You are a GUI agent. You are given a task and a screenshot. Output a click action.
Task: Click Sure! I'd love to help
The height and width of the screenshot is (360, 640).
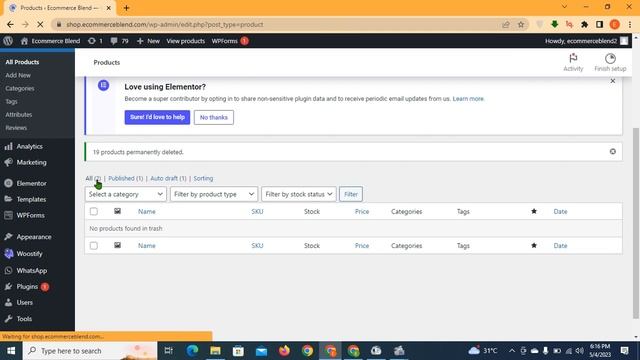pos(157,117)
